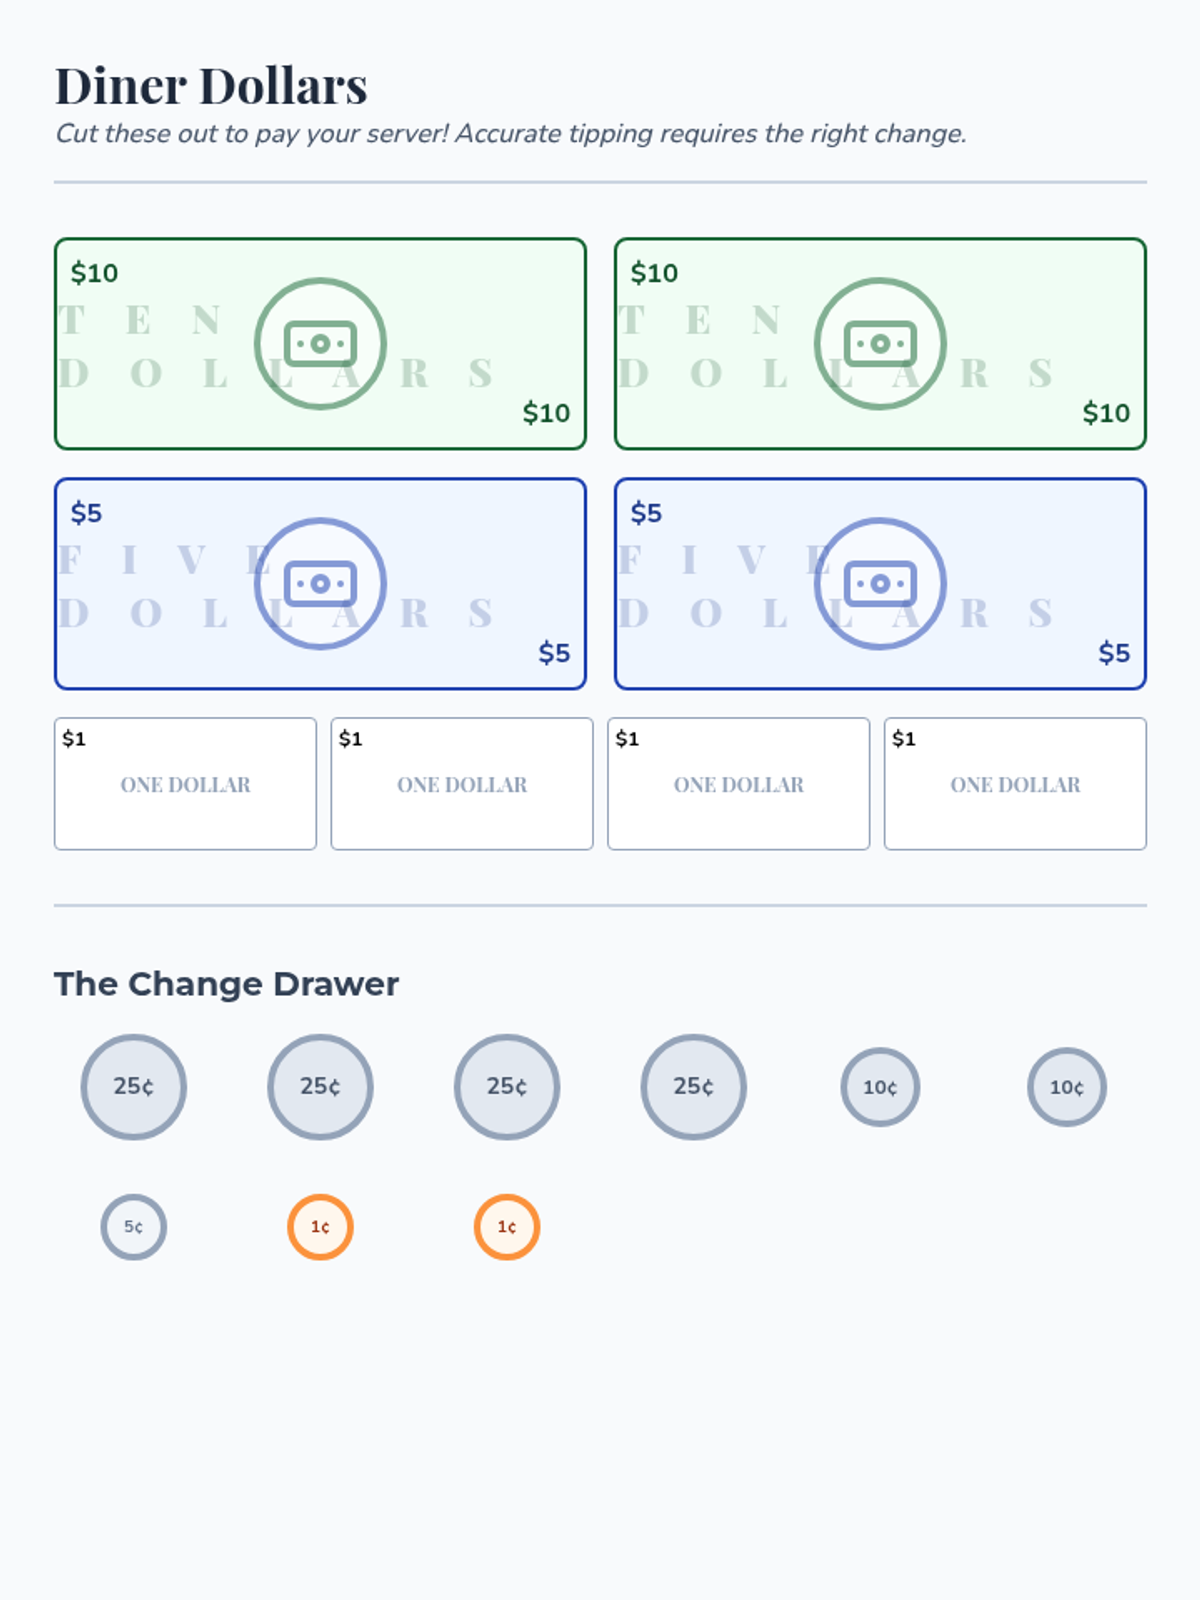Pick the 5¢ nickel coin

point(134,1227)
